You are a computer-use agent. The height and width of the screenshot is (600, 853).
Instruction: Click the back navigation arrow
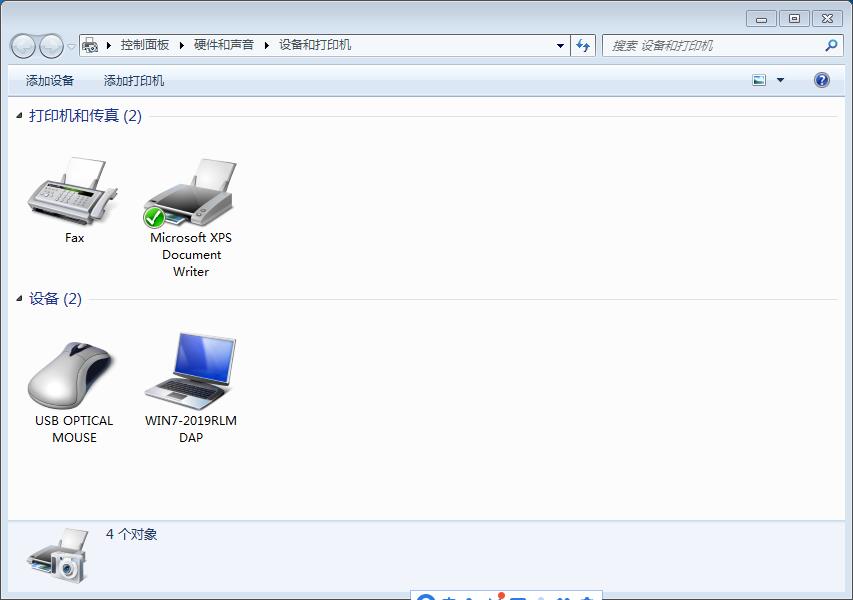(x=20, y=45)
